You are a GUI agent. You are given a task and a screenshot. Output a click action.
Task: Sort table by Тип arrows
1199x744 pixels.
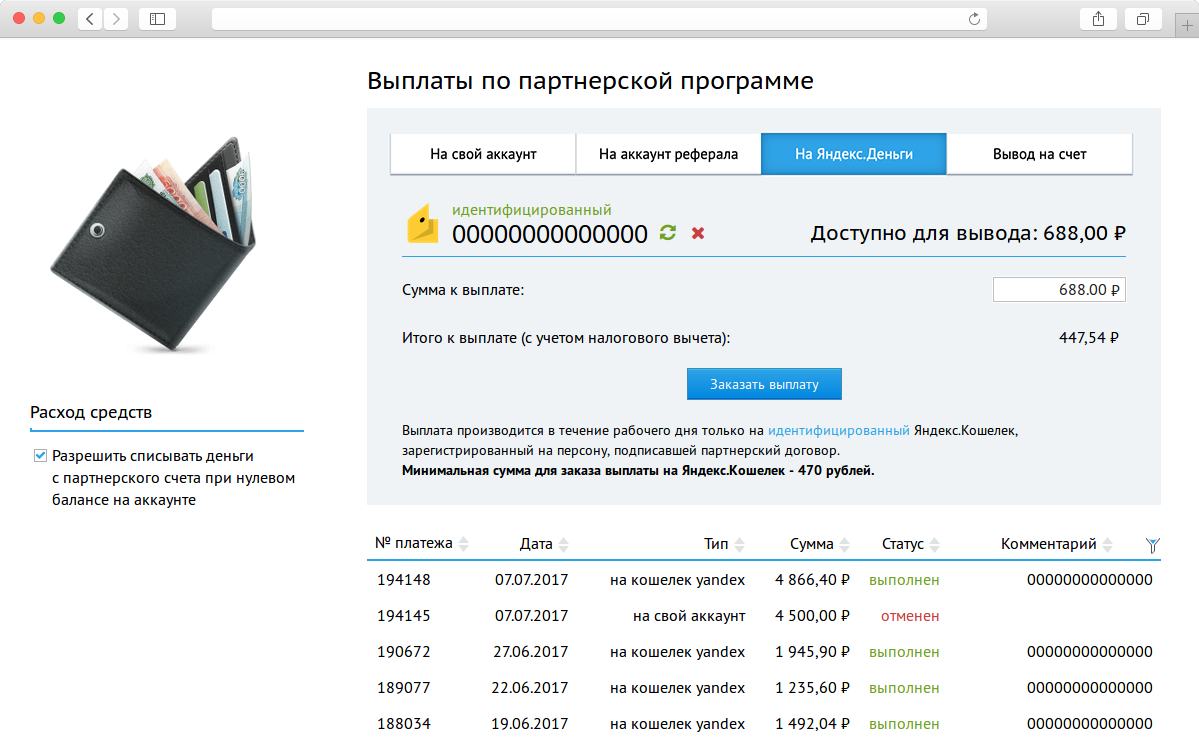click(x=739, y=544)
